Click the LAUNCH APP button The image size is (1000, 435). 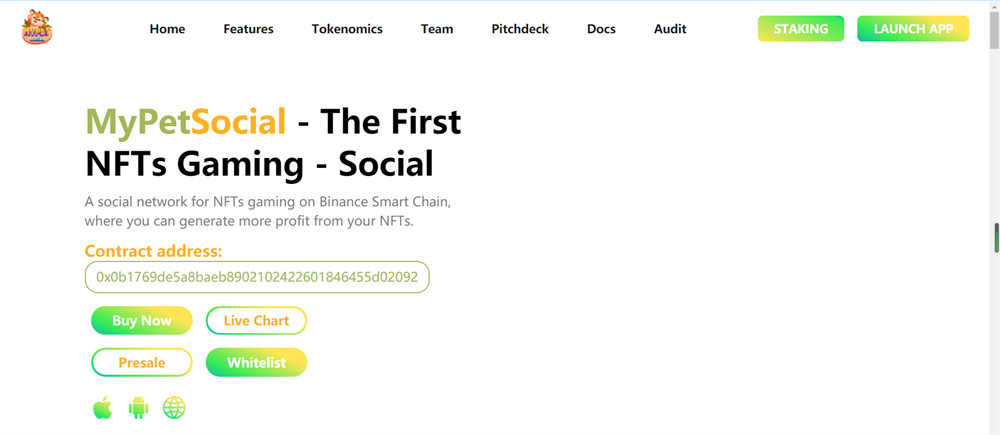click(913, 29)
